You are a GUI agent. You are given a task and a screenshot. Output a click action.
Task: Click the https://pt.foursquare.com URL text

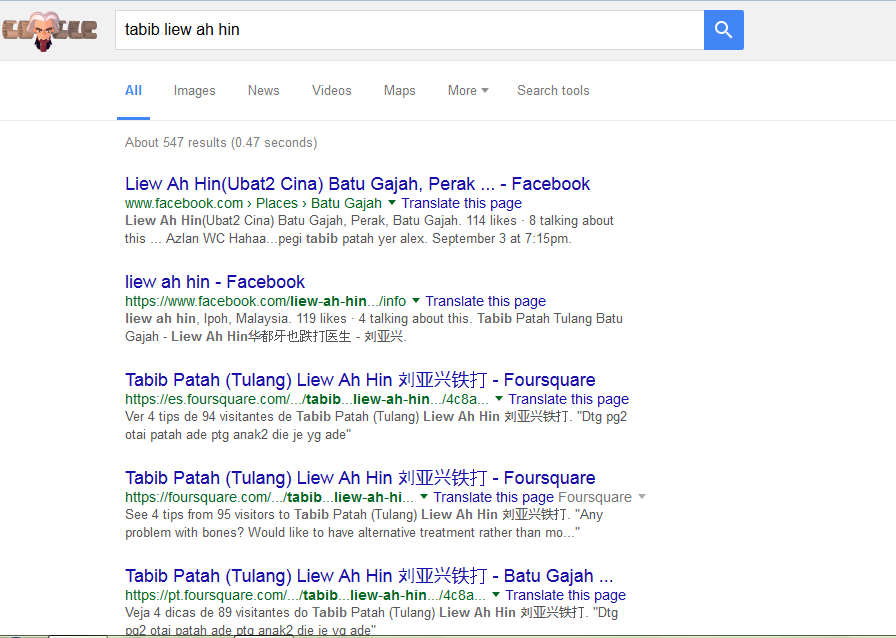click(x=305, y=595)
